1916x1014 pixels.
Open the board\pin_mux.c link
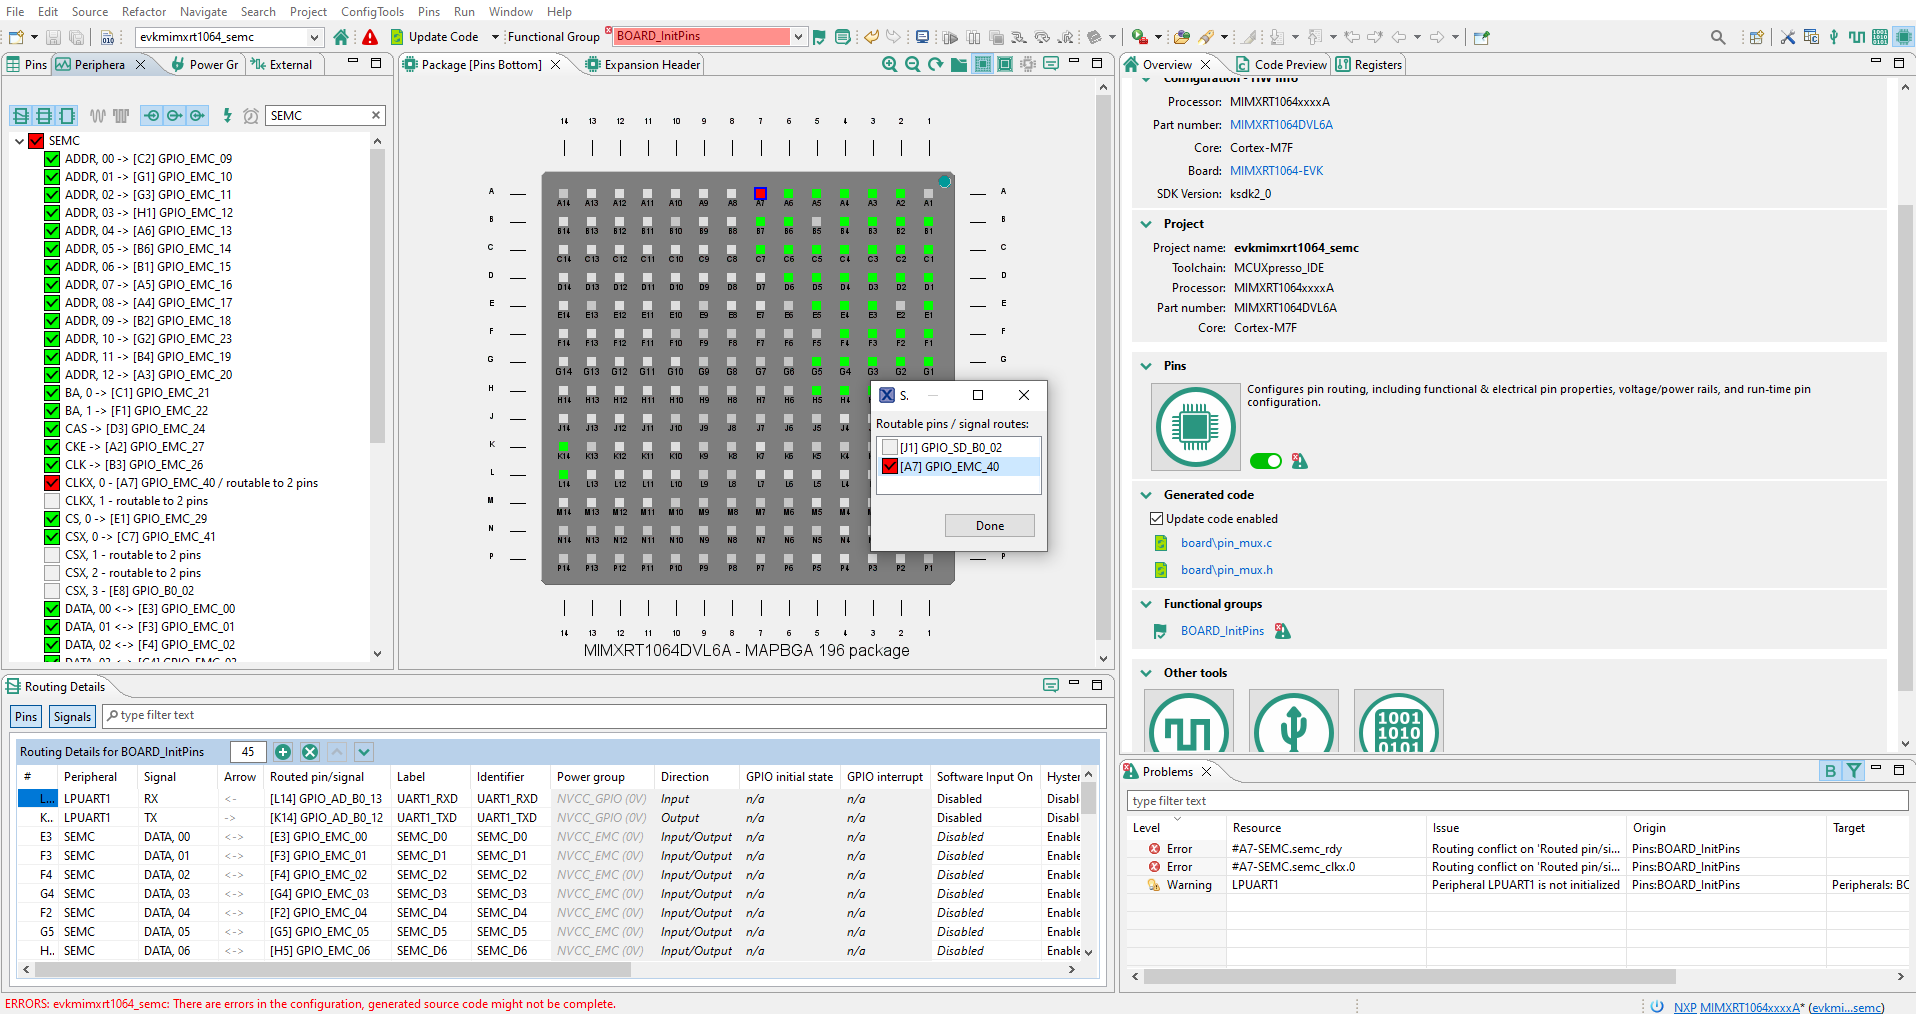click(1226, 543)
